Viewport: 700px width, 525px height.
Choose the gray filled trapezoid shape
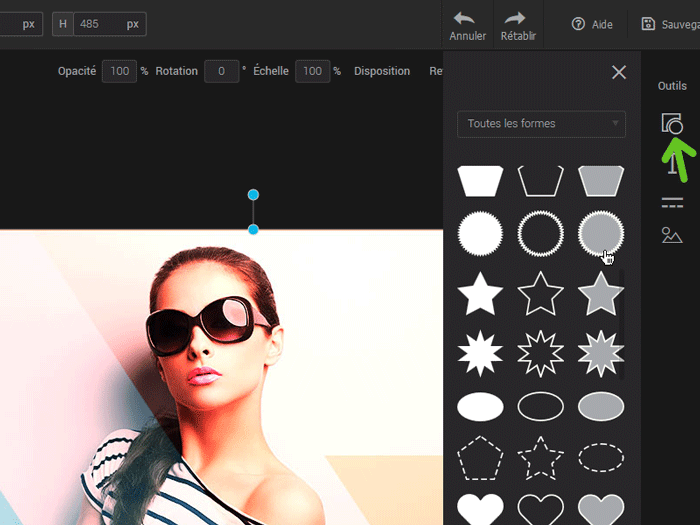pos(601,180)
